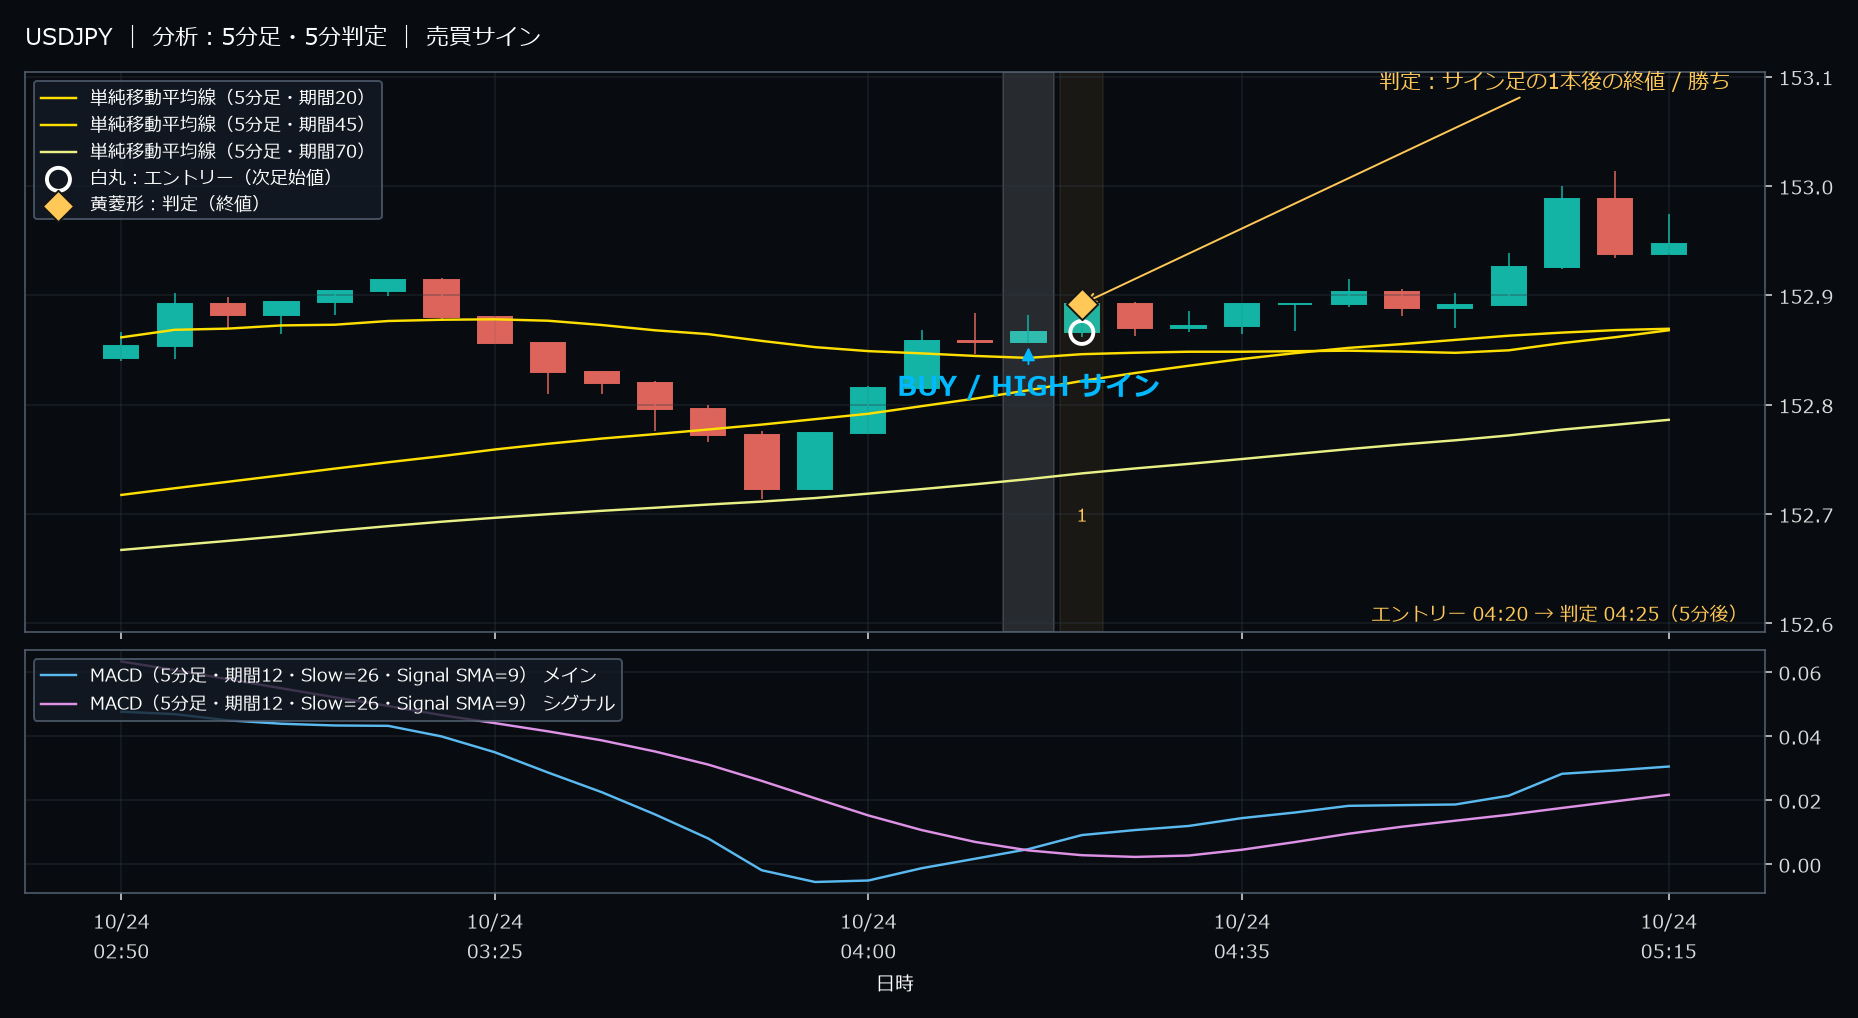The height and width of the screenshot is (1018, 1858).
Task: Click the 'エントリー 04:20 → 判定 04:25（5分後）' text
Action: [1553, 613]
